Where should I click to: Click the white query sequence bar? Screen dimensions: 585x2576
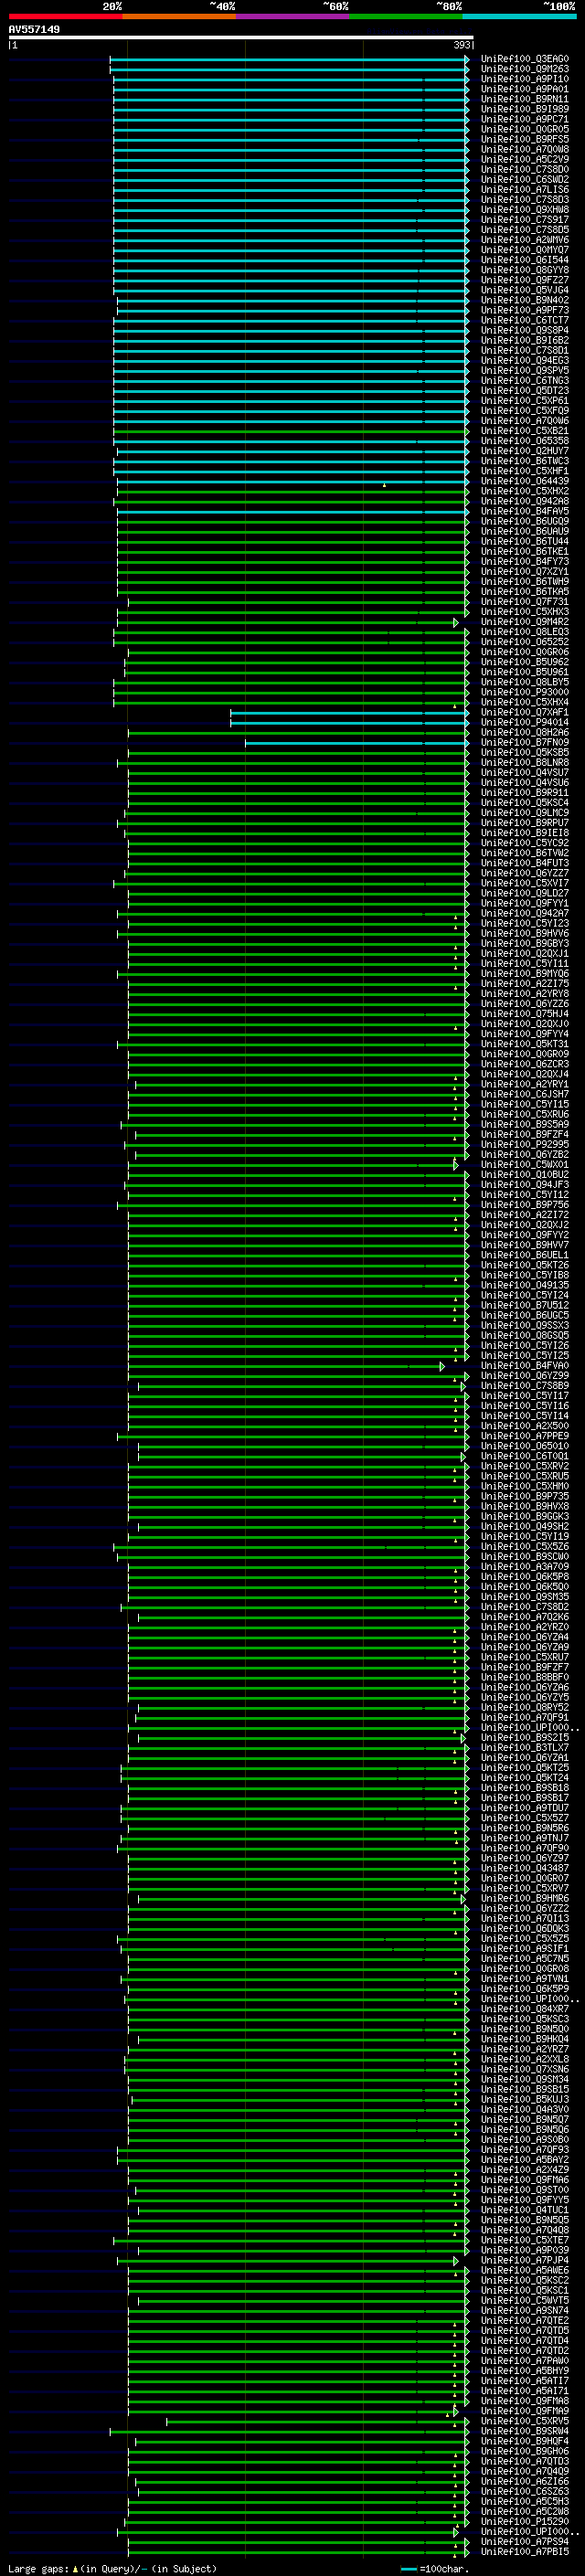241,38
